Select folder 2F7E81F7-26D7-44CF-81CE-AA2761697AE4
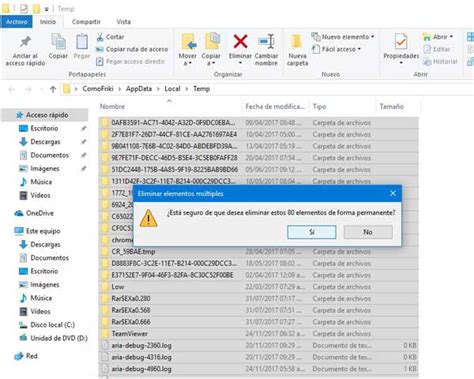 click(259, 134)
